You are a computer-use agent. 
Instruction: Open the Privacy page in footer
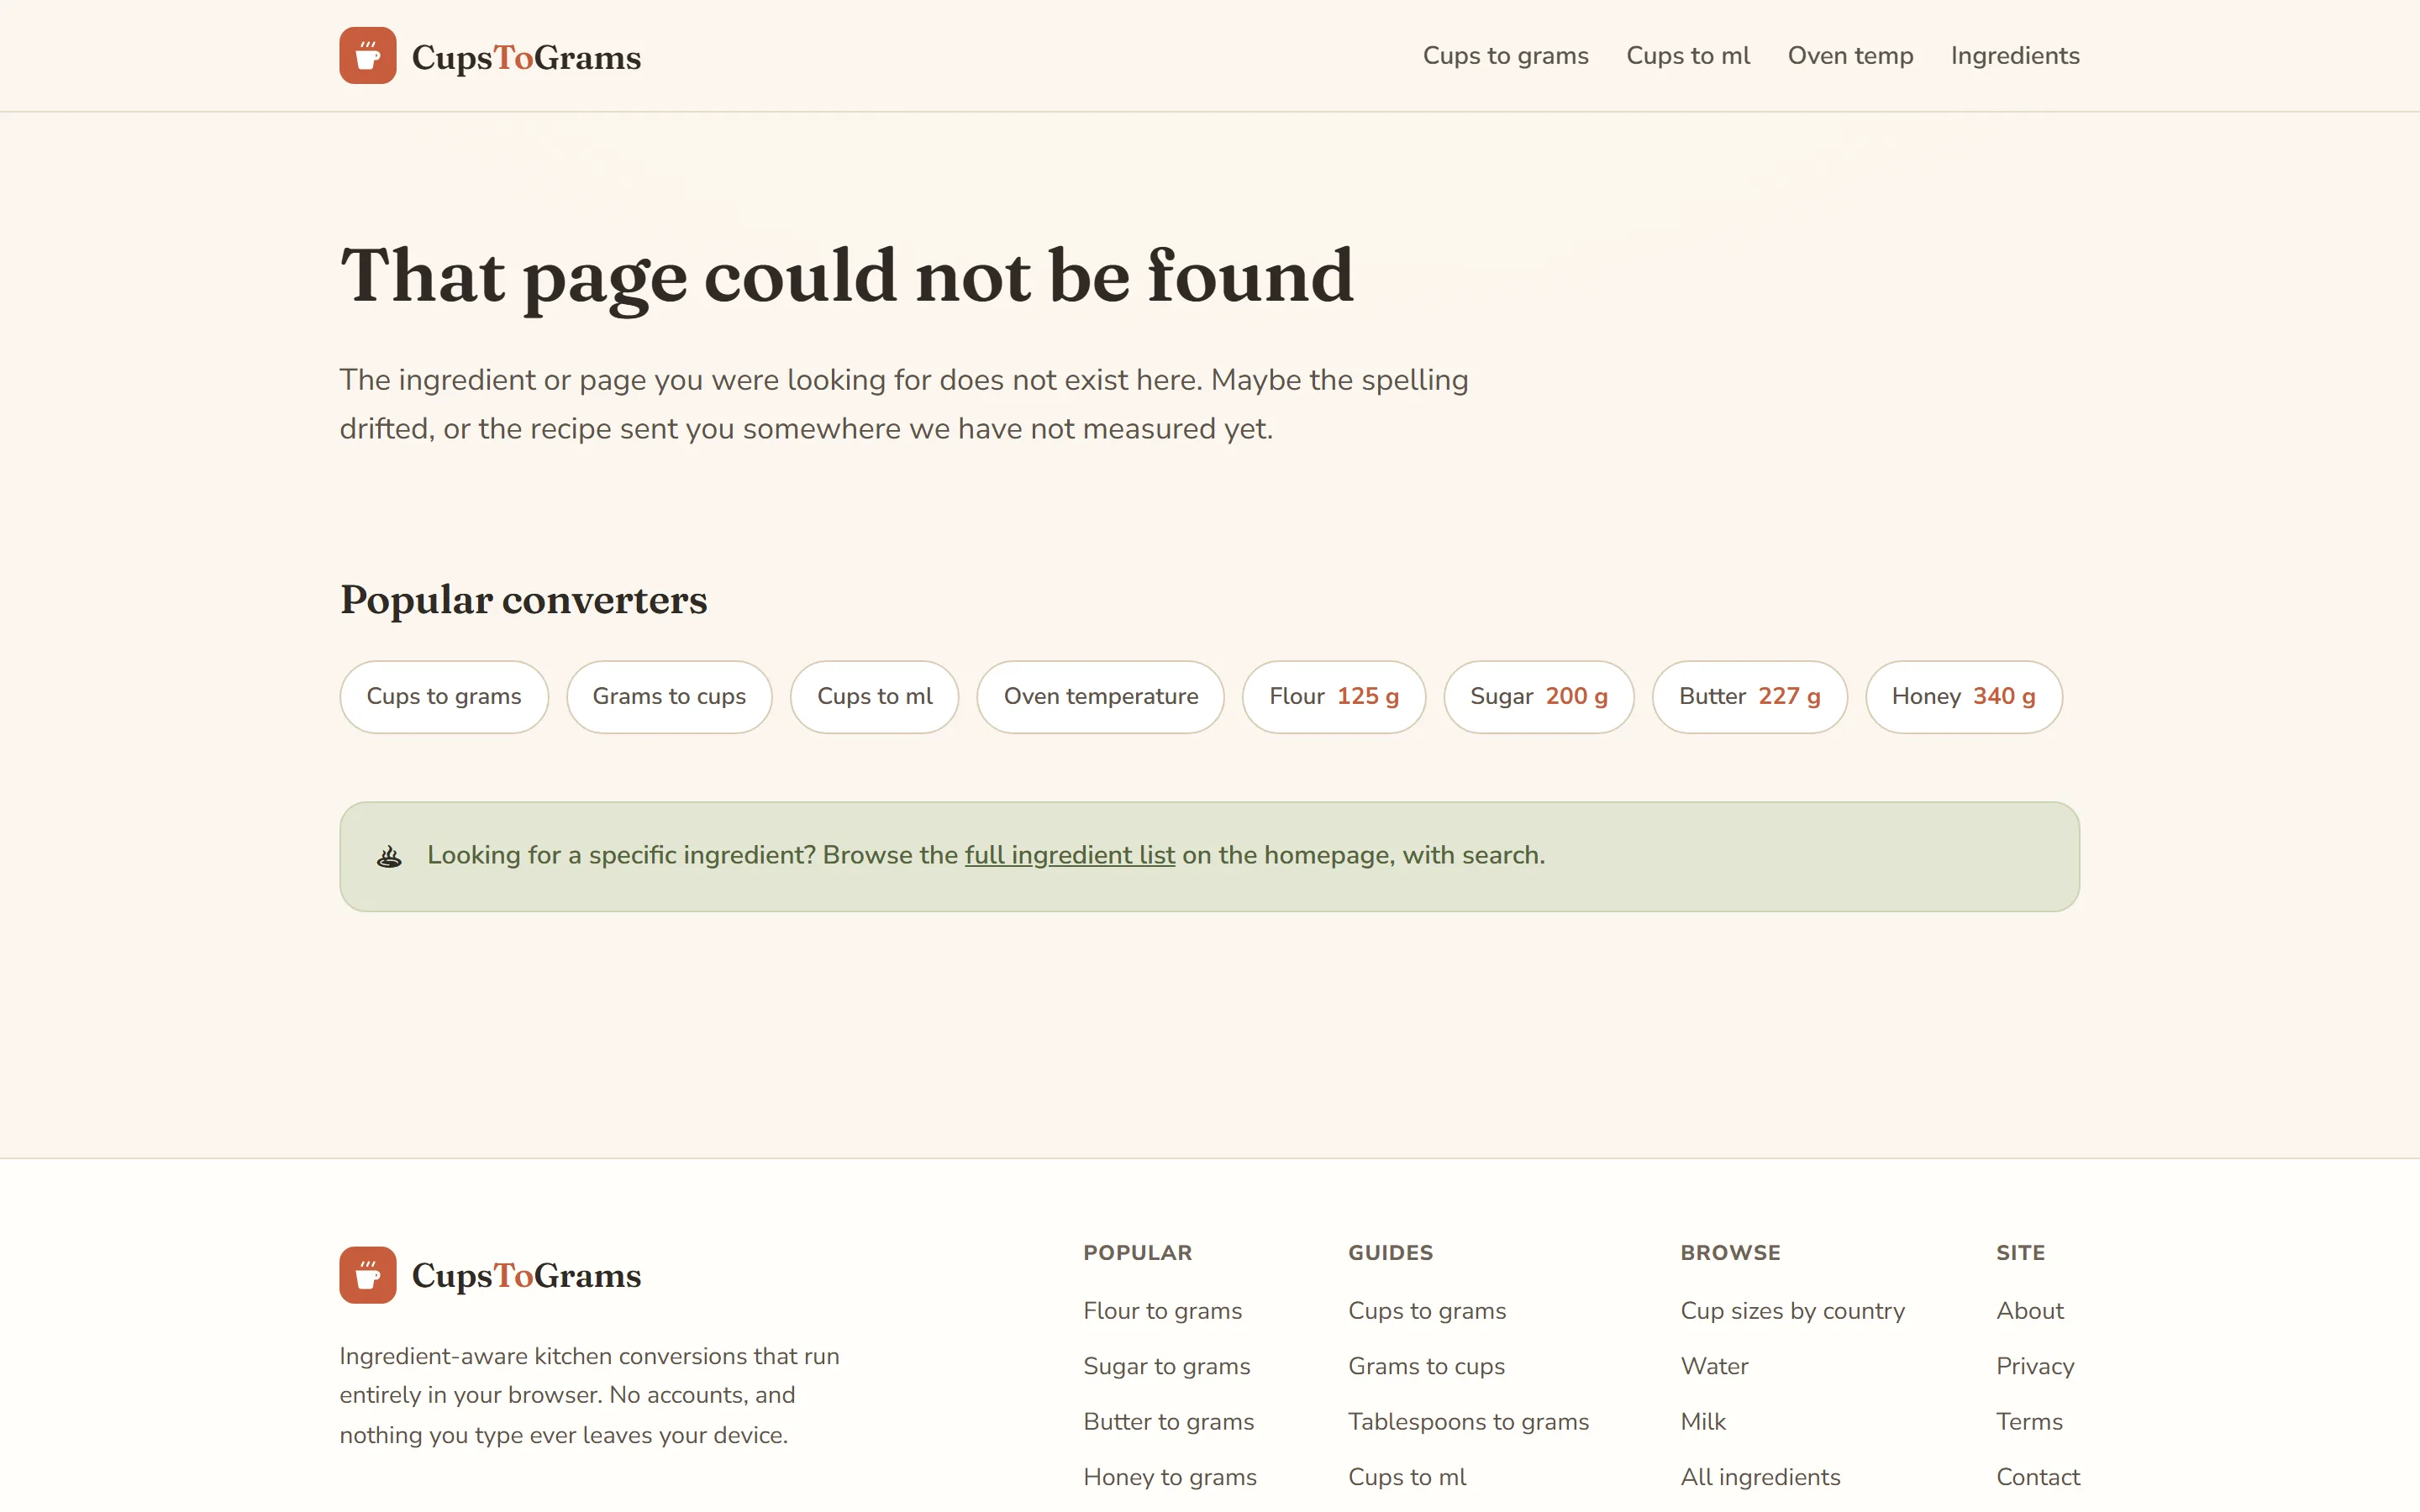click(2035, 1366)
